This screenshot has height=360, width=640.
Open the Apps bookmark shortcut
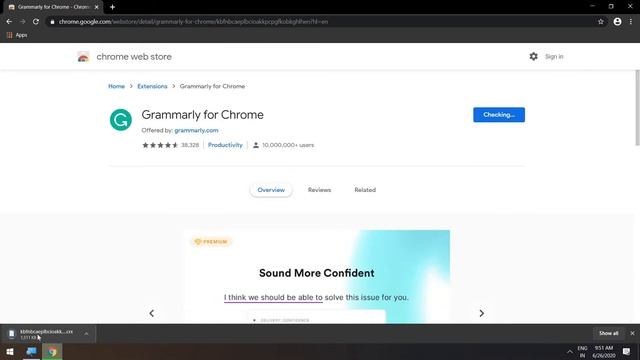point(17,35)
